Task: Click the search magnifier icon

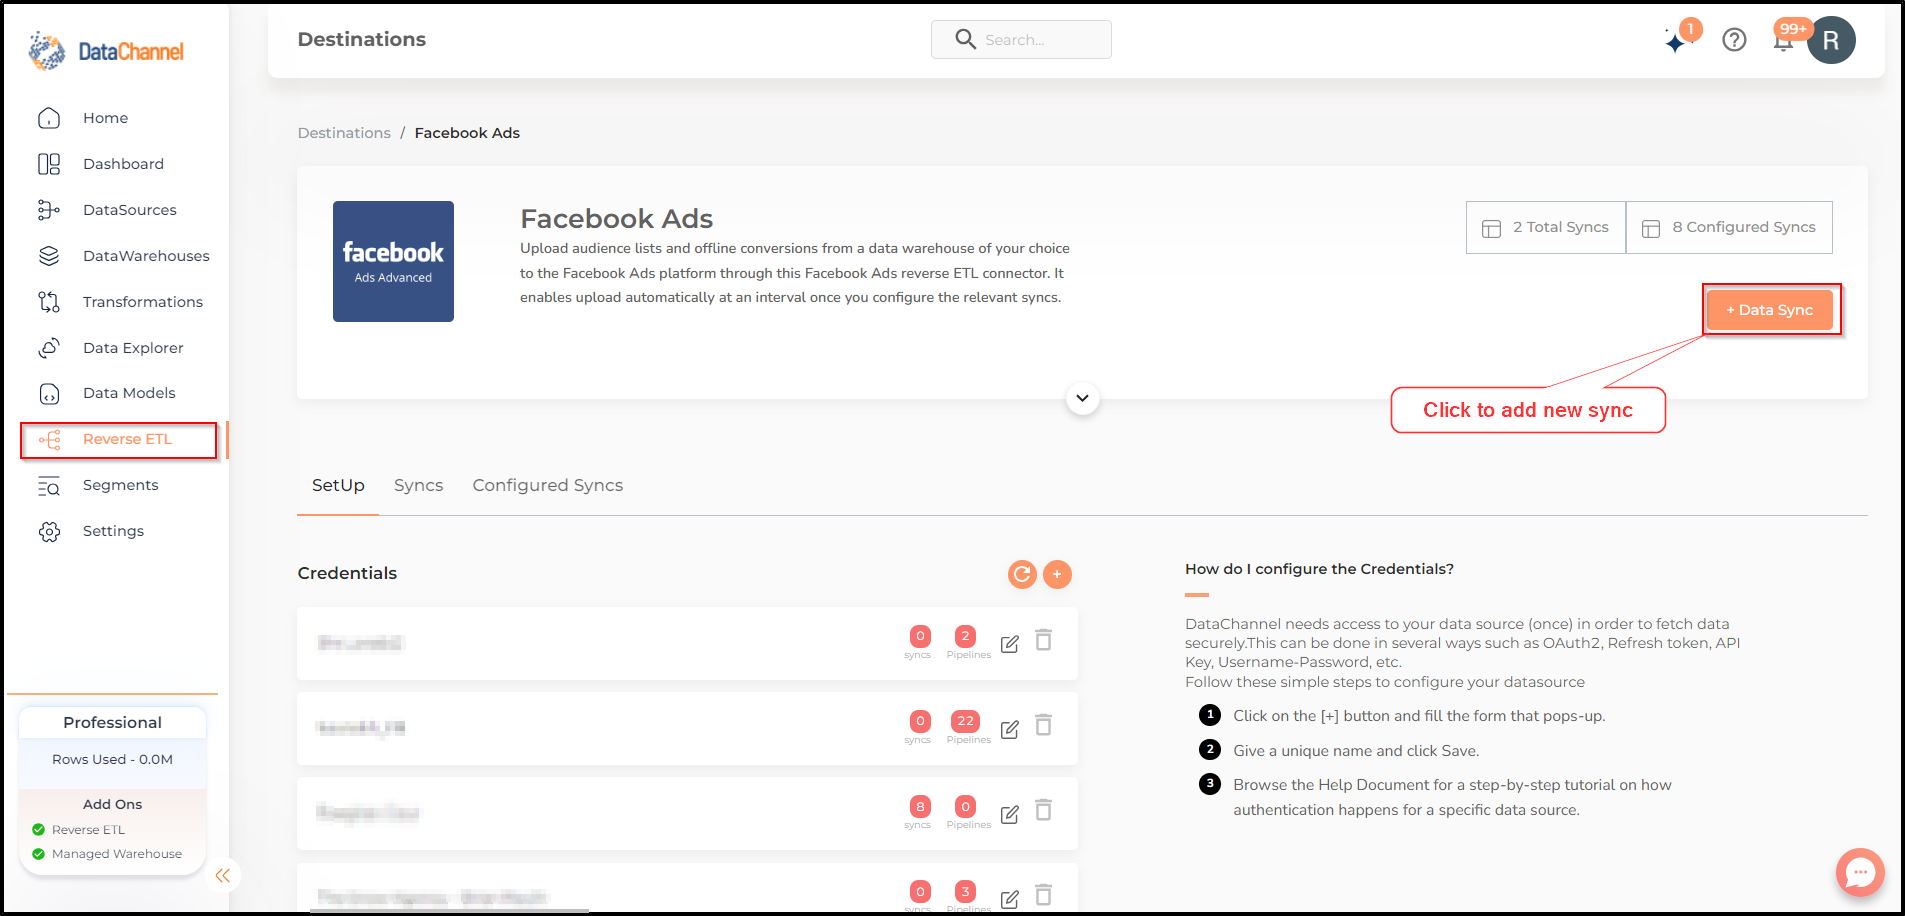Action: 965,39
